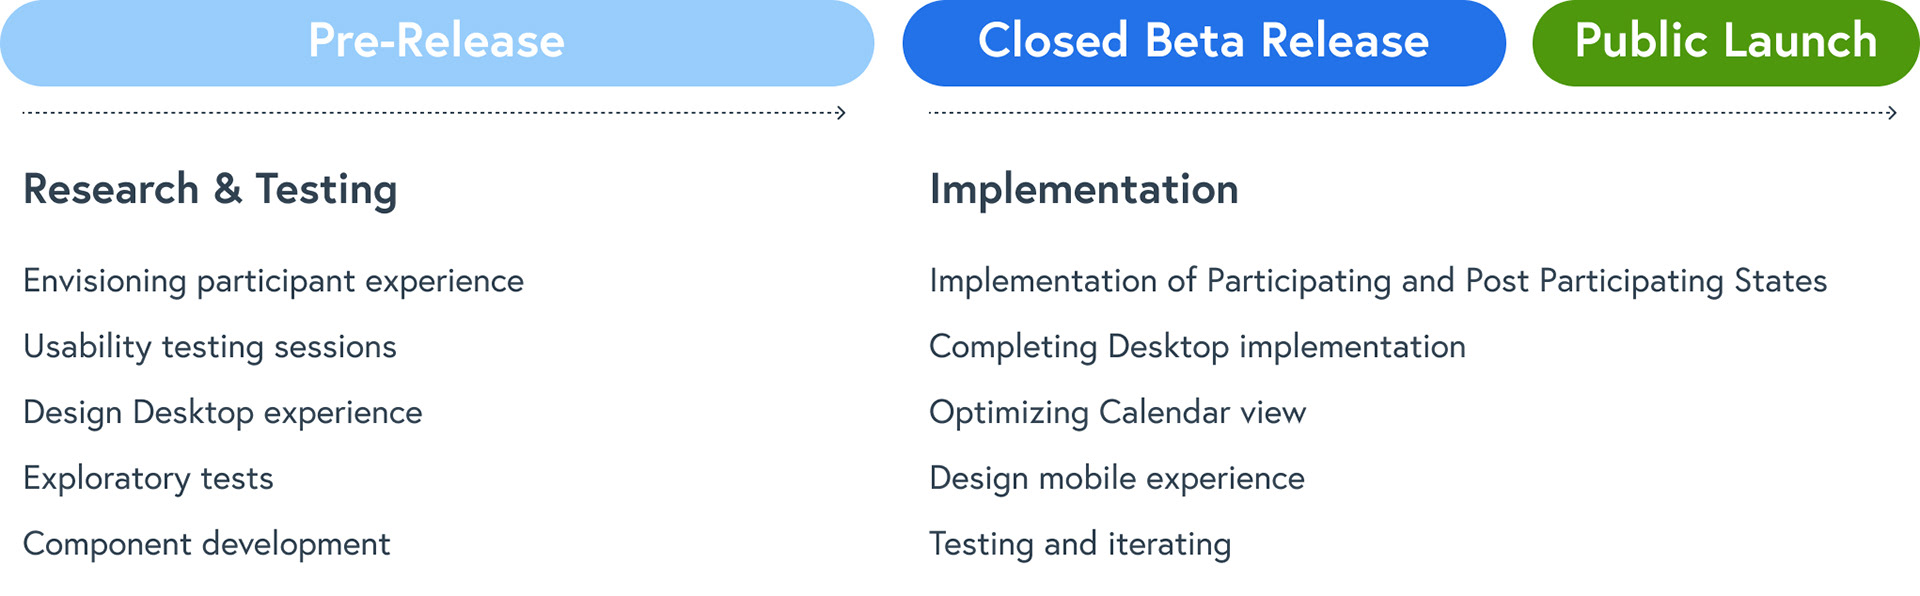Choose the Component development entry
1920x596 pixels.
click(x=207, y=544)
